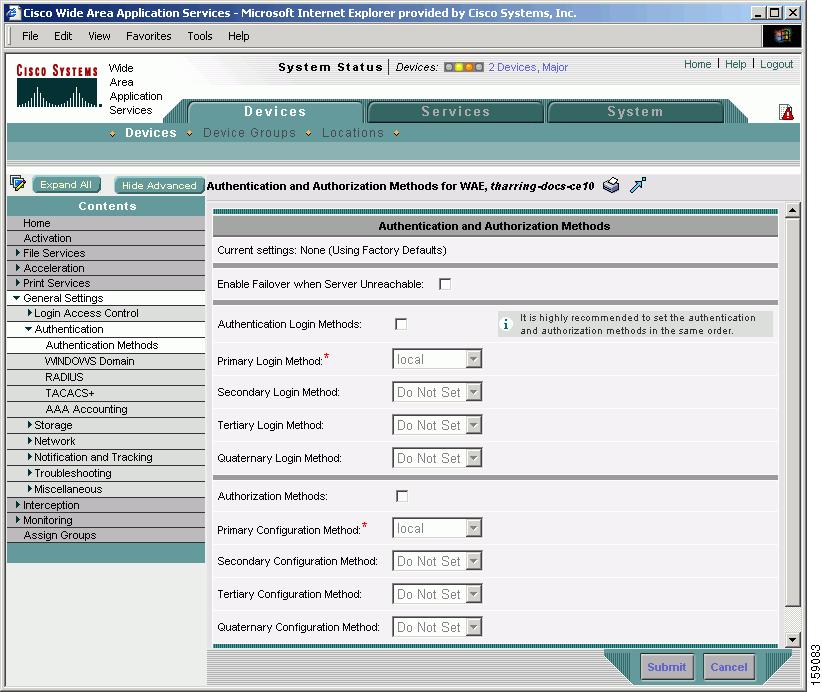Select RADIUS in Contents tree
Image resolution: width=822 pixels, height=692 pixels.
(x=64, y=377)
